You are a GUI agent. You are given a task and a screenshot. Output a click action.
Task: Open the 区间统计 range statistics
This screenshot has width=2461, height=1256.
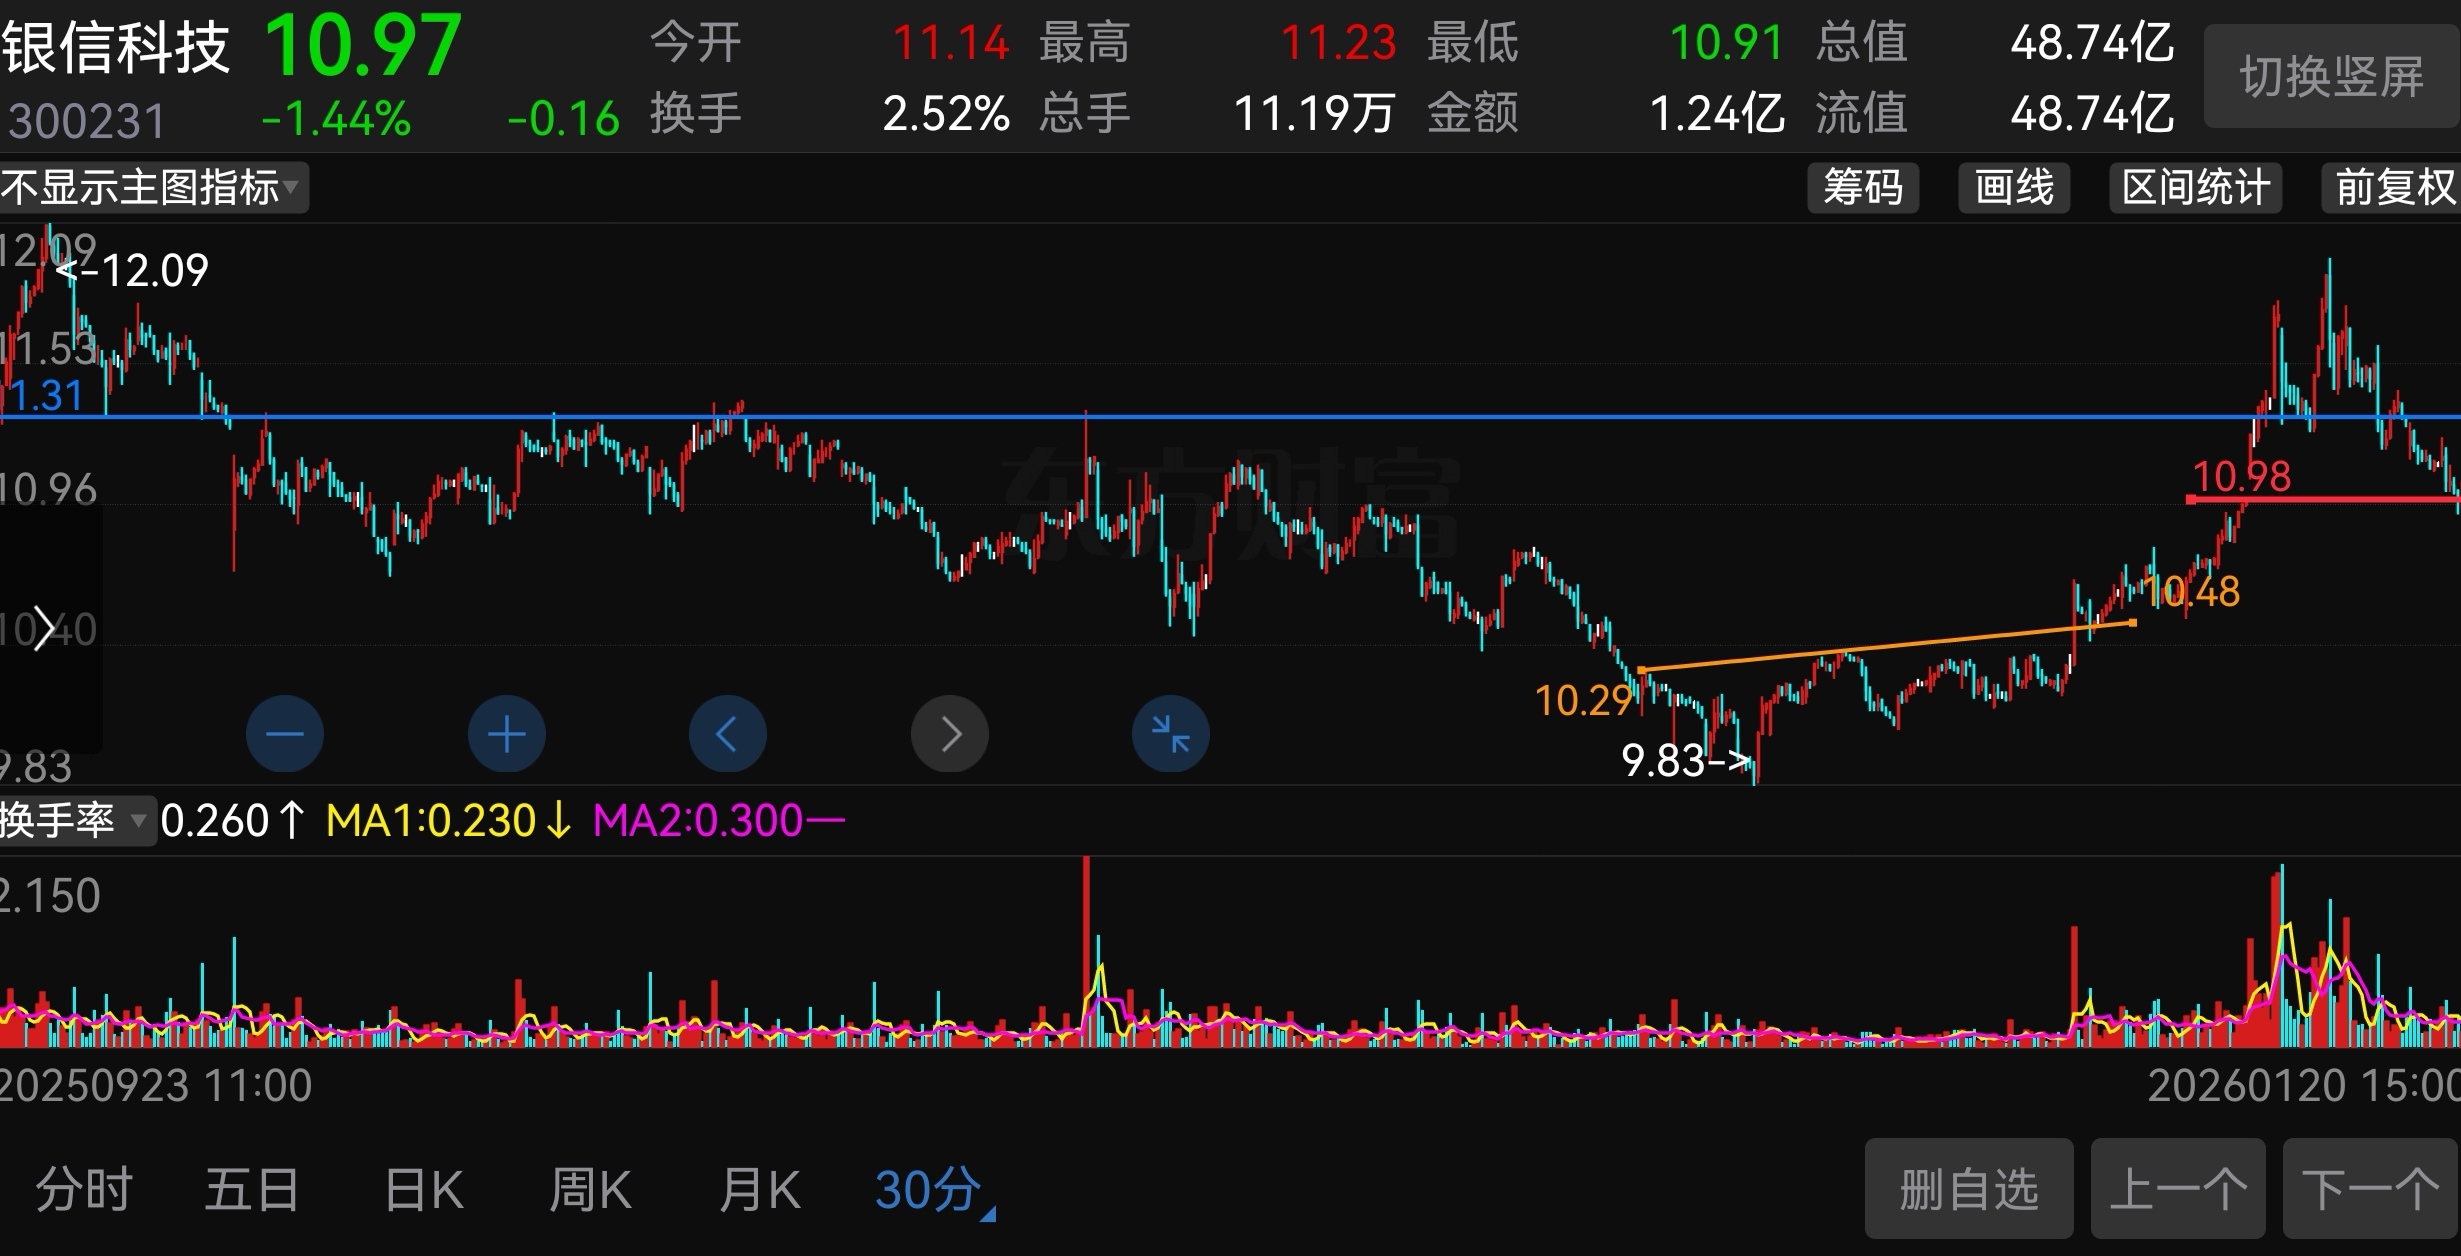point(2195,188)
